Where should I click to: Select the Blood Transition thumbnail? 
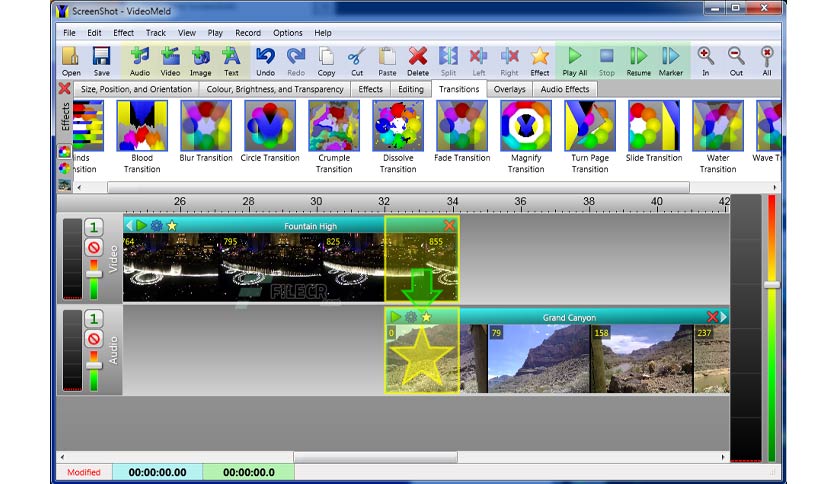click(142, 126)
